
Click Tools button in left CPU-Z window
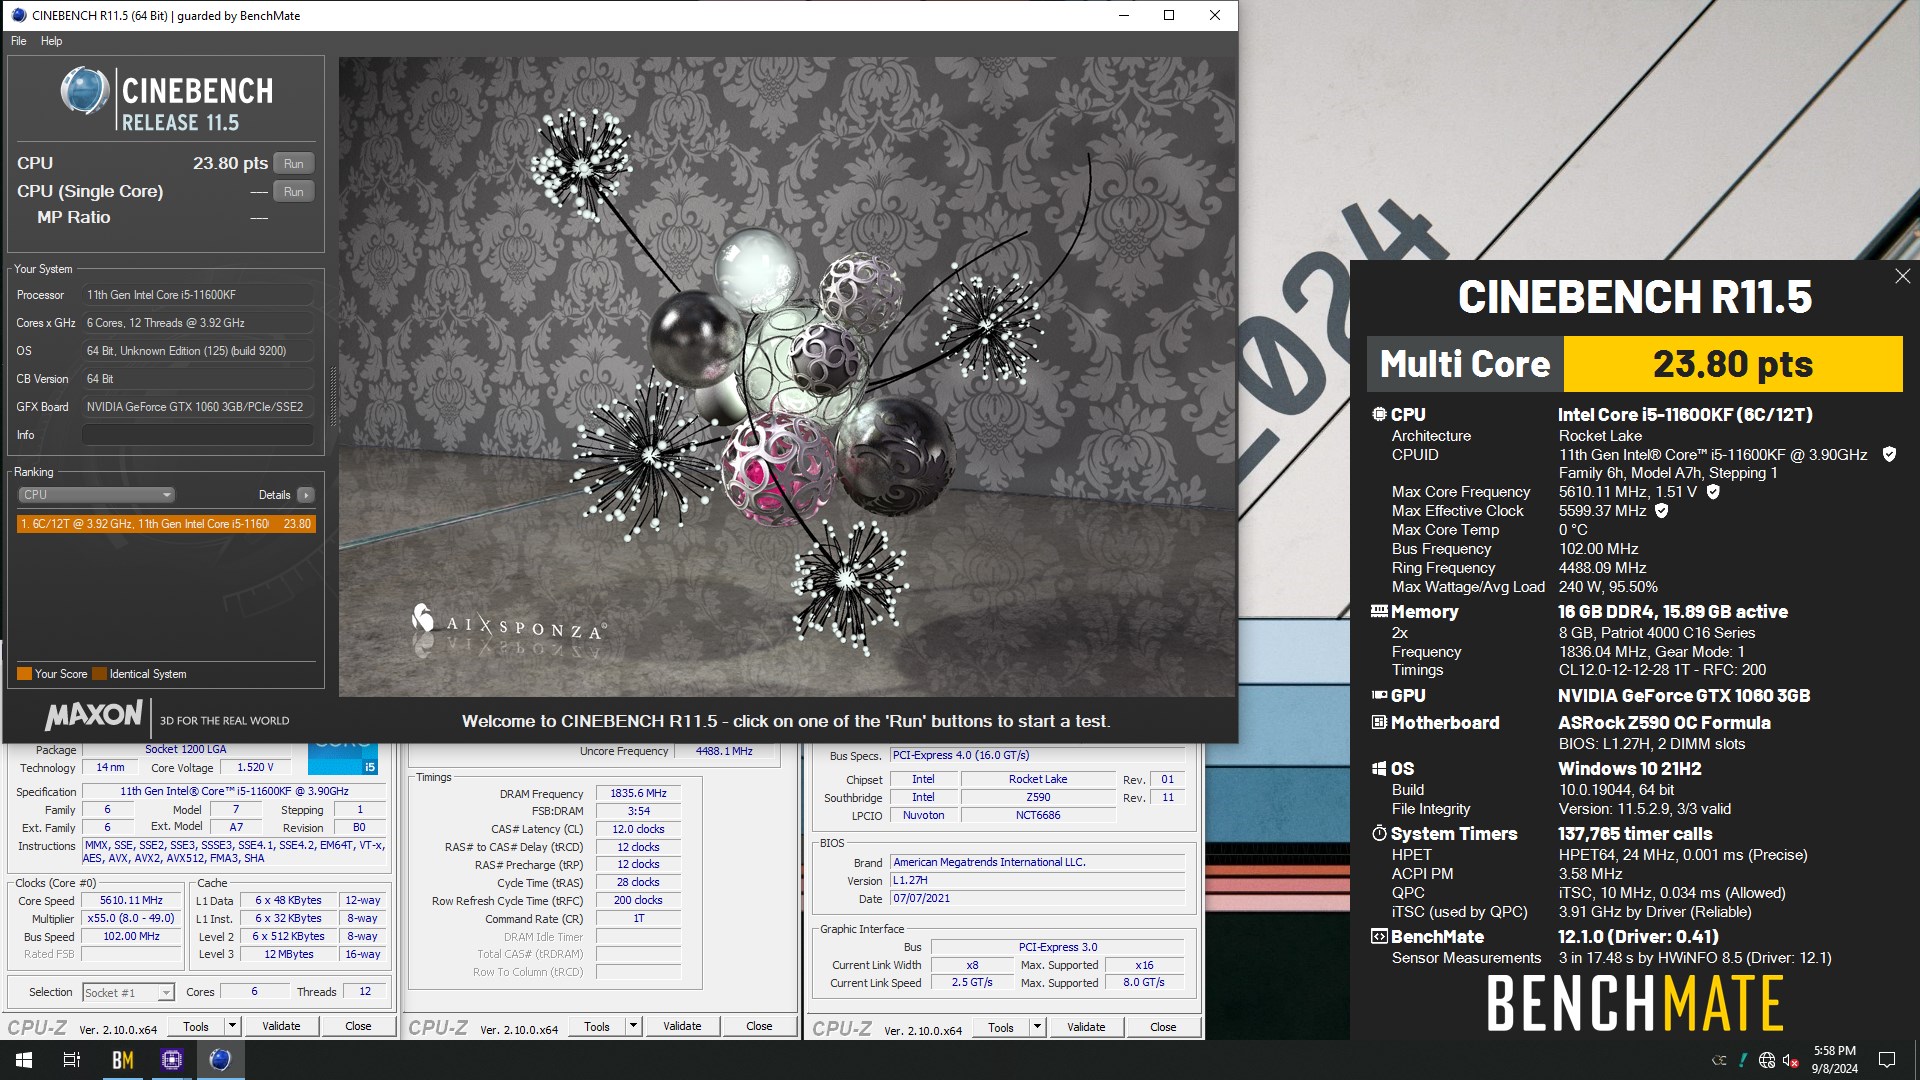(196, 1026)
